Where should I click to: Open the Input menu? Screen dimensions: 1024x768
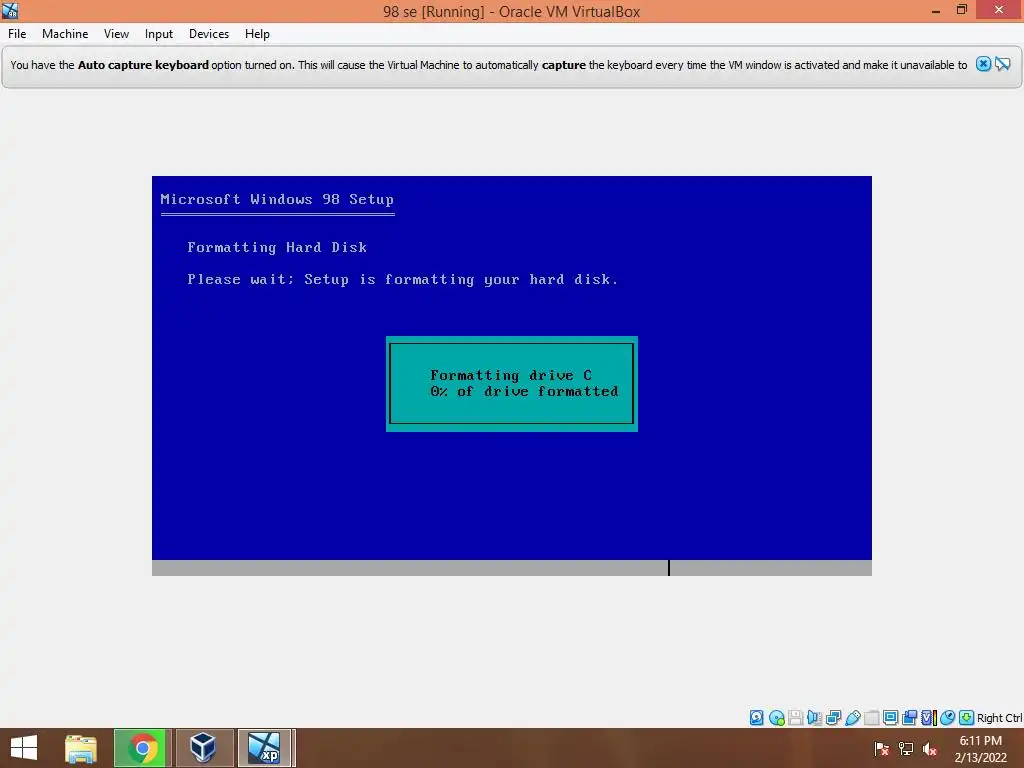[159, 34]
